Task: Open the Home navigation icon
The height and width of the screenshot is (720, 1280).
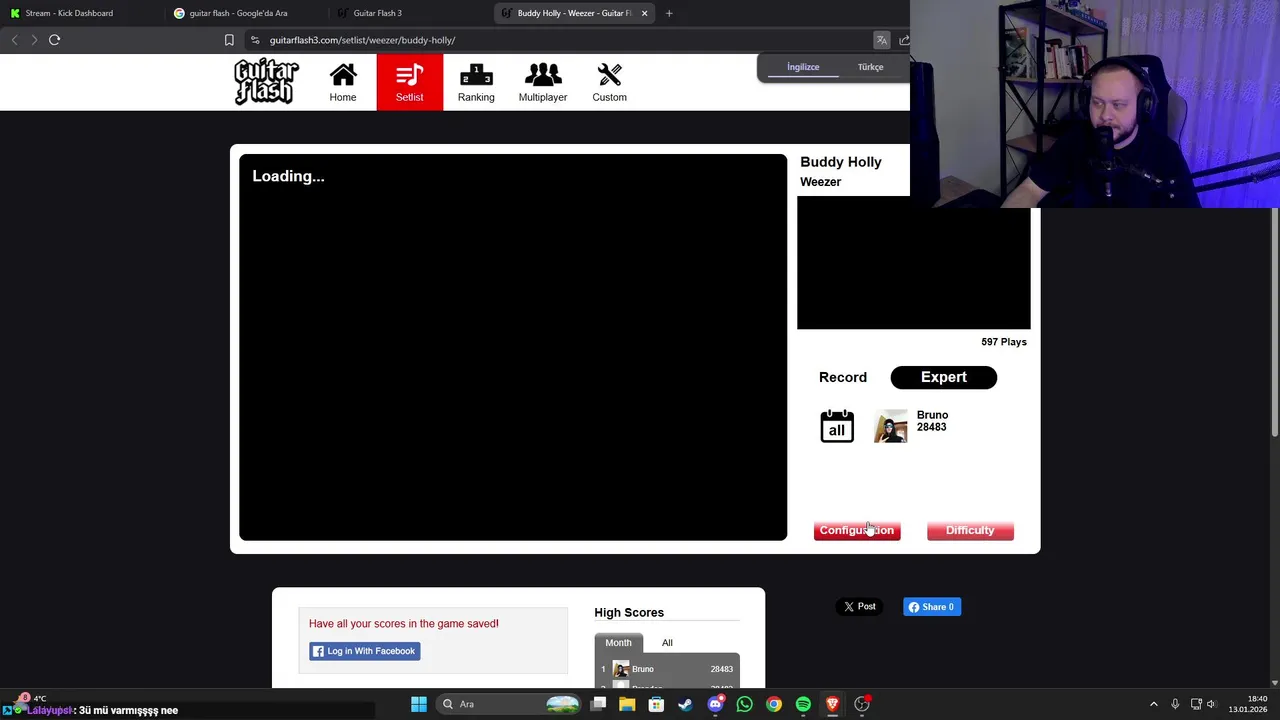Action: 343,82
